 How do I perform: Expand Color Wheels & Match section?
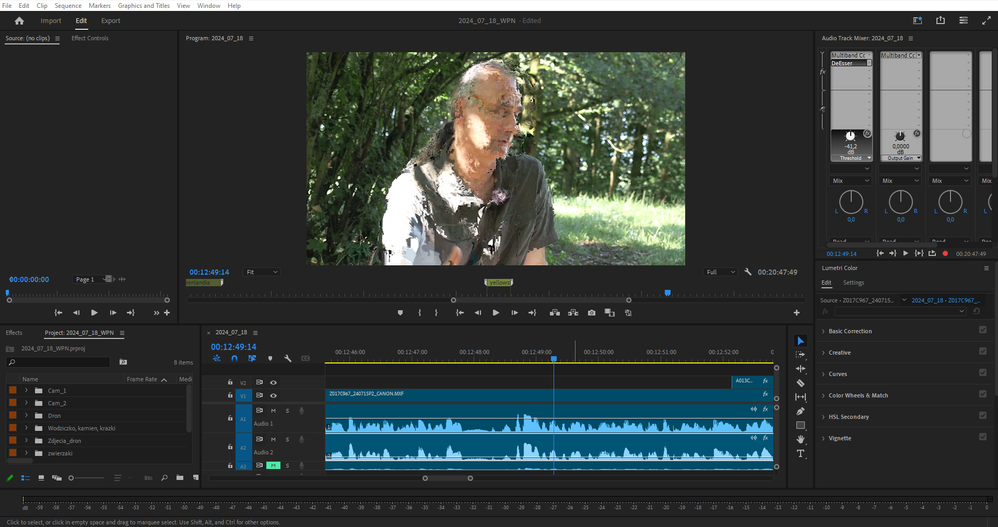823,395
